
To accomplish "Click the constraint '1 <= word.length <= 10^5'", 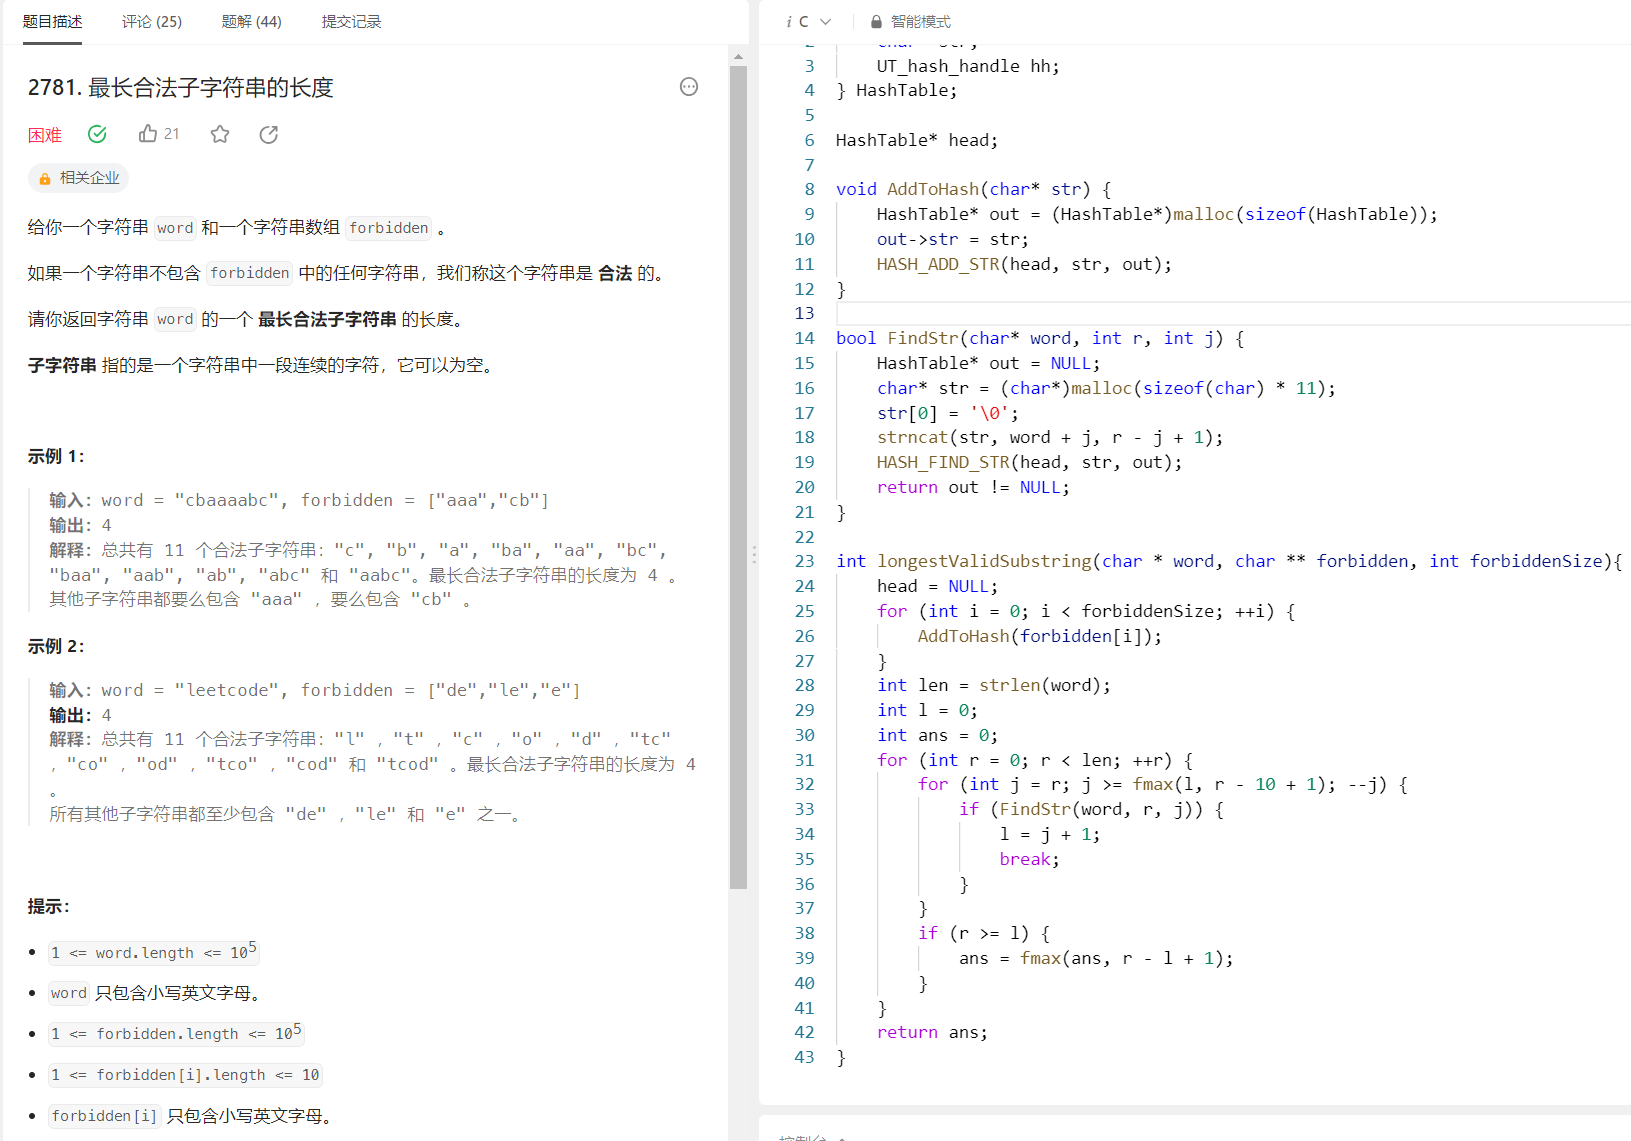I will [154, 951].
